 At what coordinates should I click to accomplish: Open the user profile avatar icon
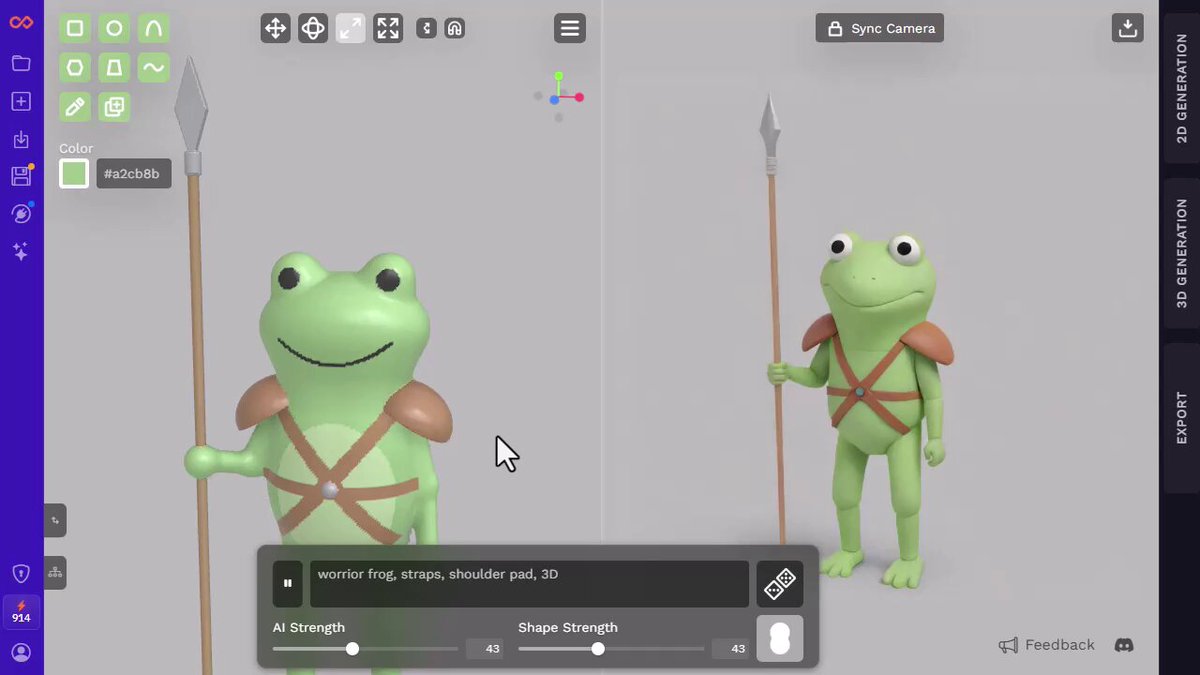click(21, 652)
